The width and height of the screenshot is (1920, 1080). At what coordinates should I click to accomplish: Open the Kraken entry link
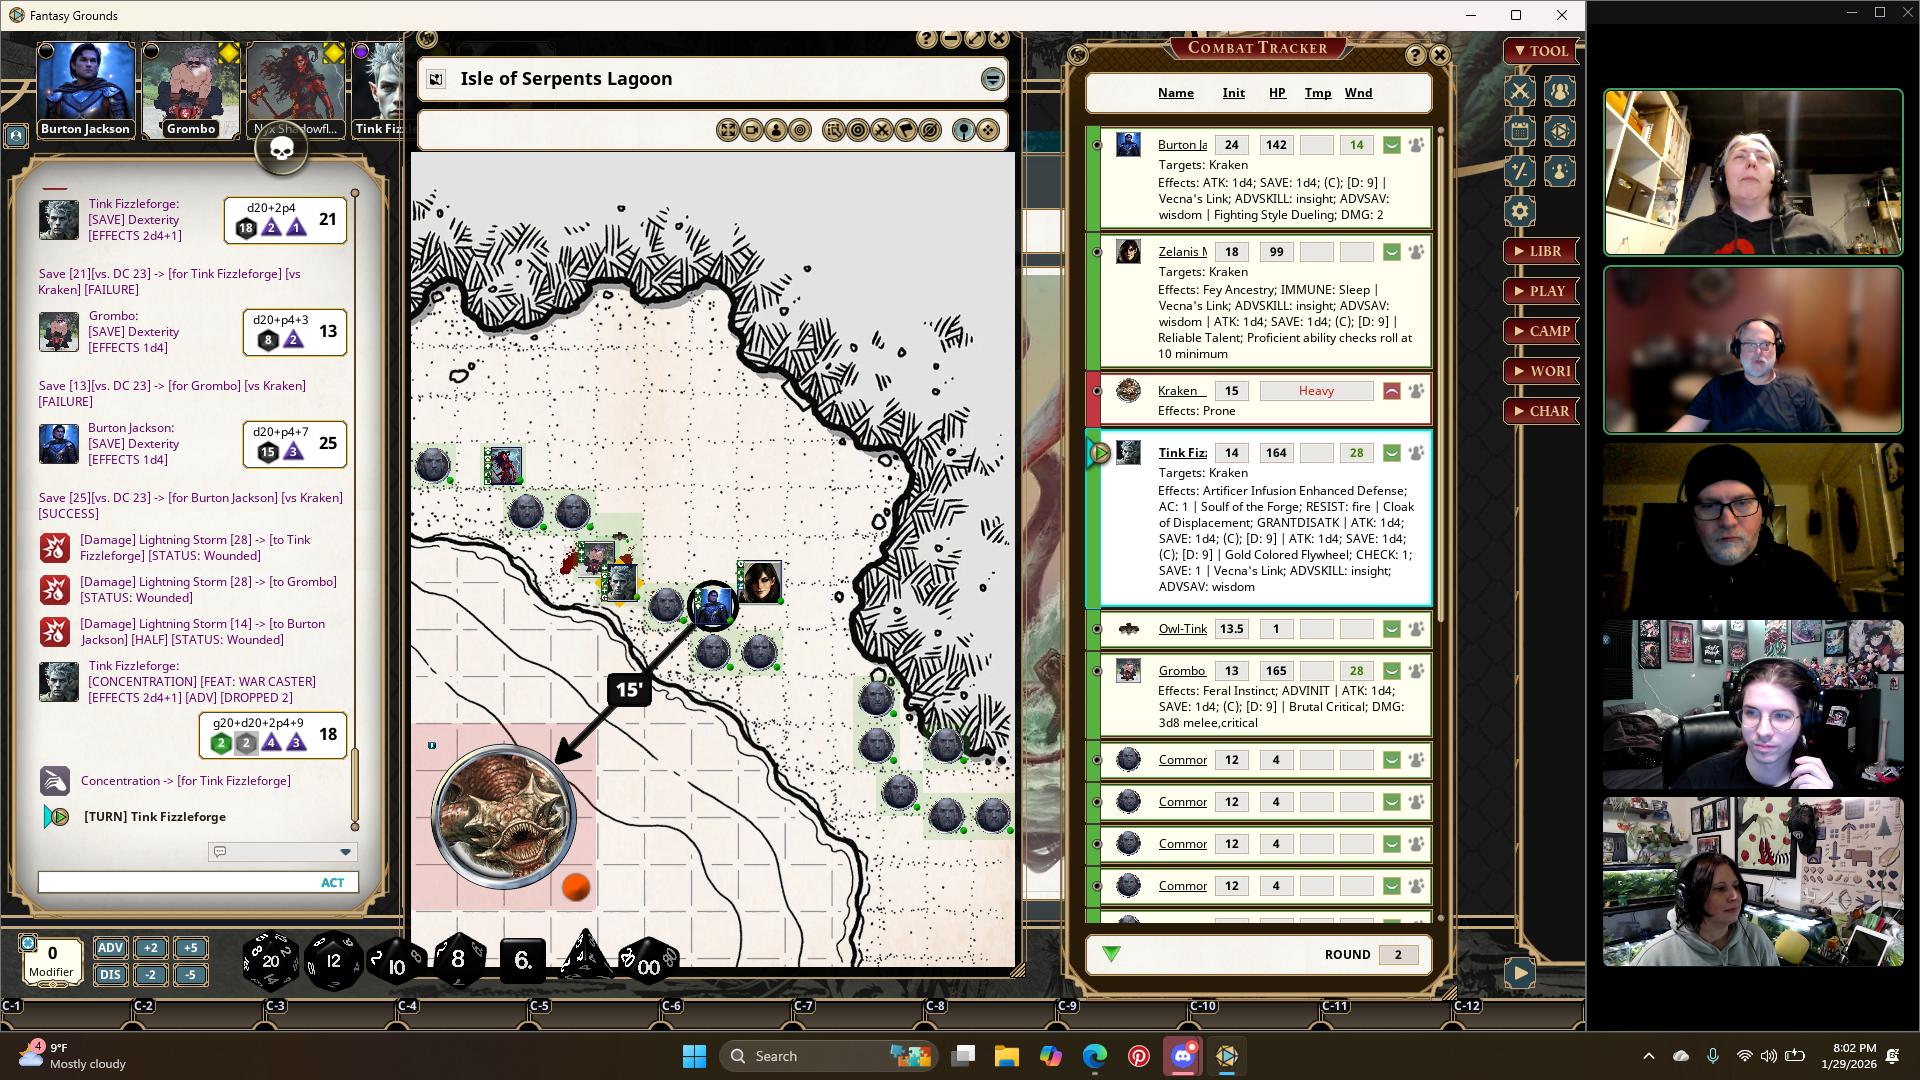click(x=1177, y=391)
